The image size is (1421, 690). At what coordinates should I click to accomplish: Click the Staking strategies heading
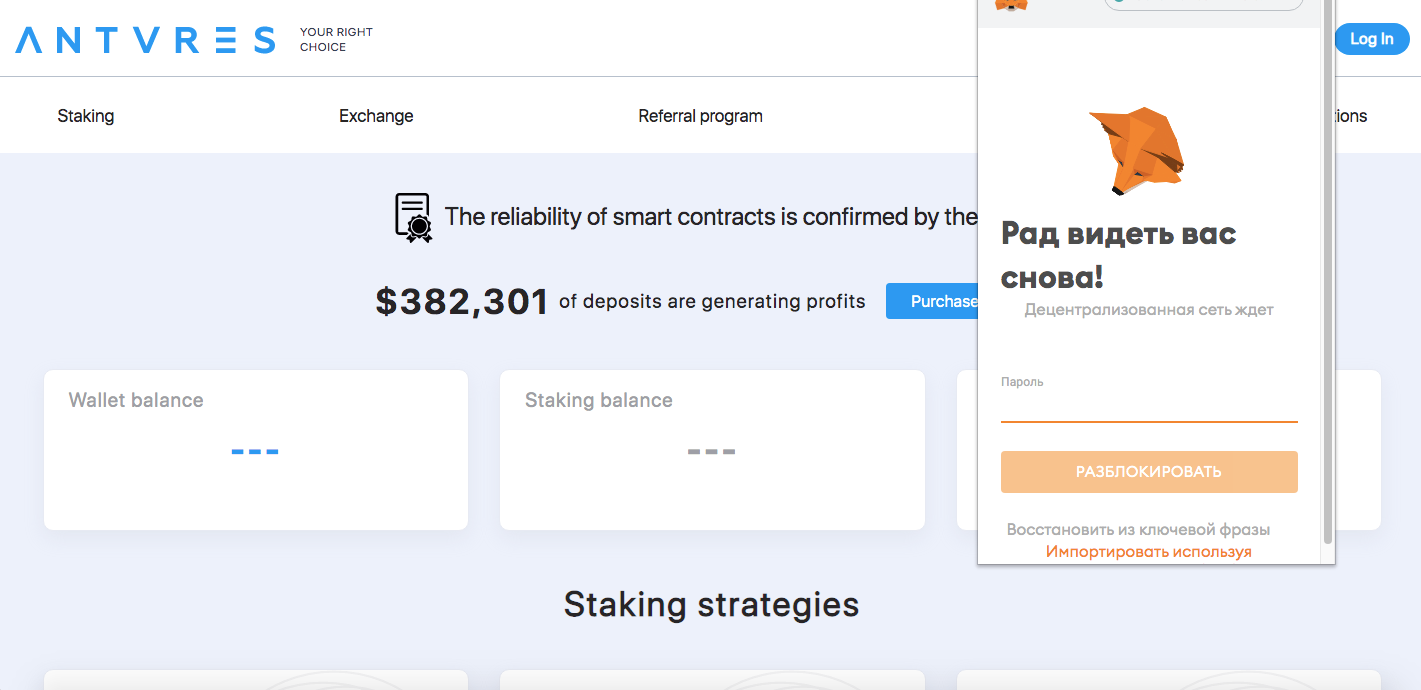(x=711, y=604)
